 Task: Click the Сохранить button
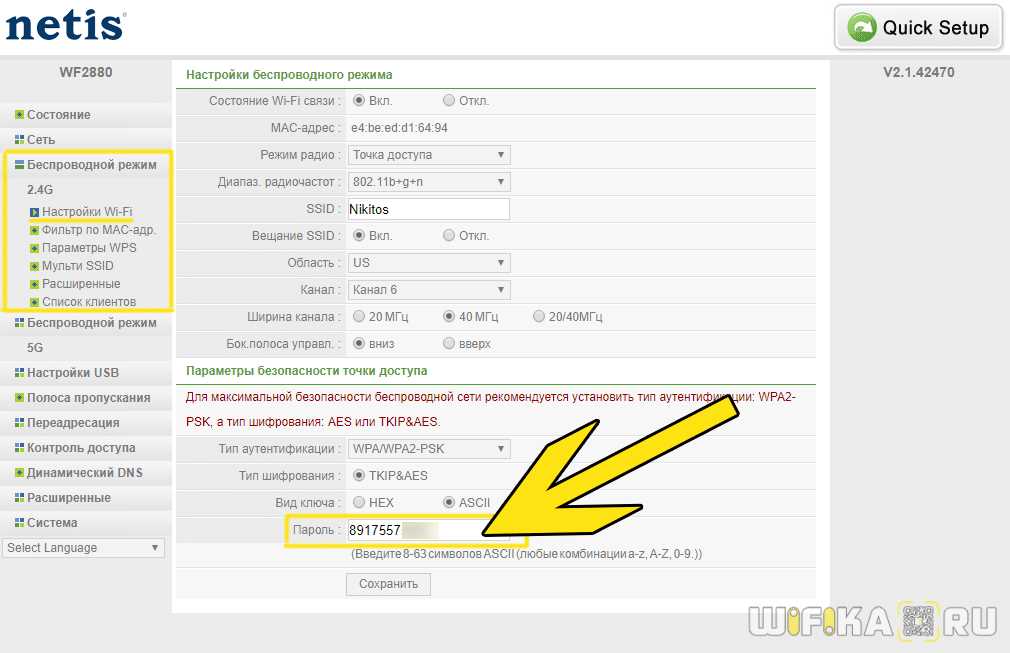388,584
